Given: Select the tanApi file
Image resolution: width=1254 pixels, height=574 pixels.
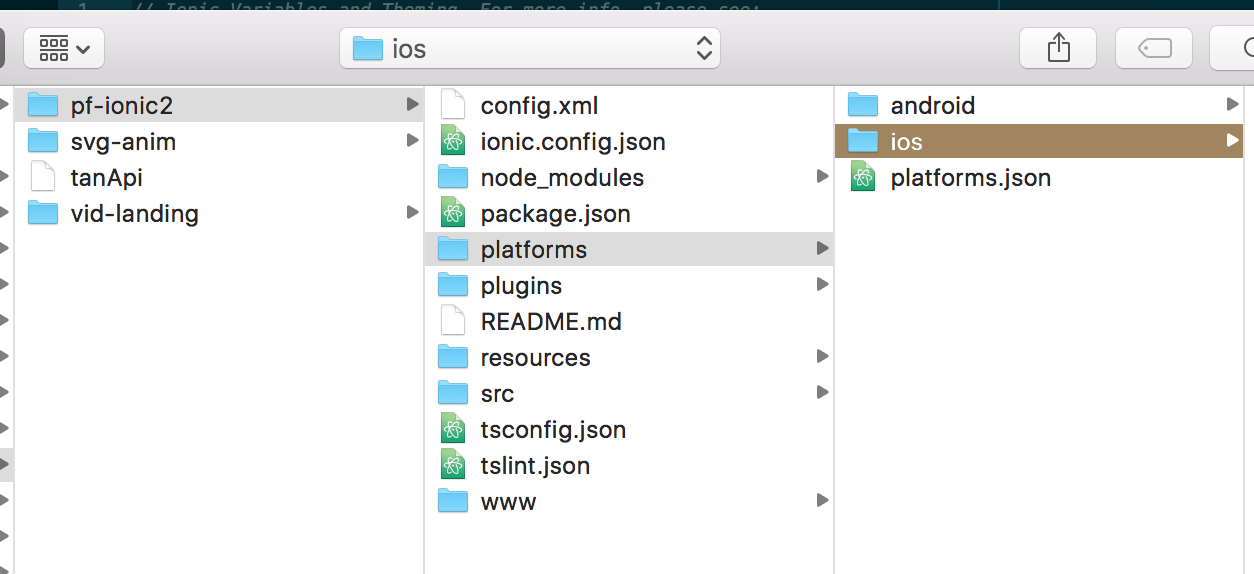Looking at the screenshot, I should click(106, 178).
